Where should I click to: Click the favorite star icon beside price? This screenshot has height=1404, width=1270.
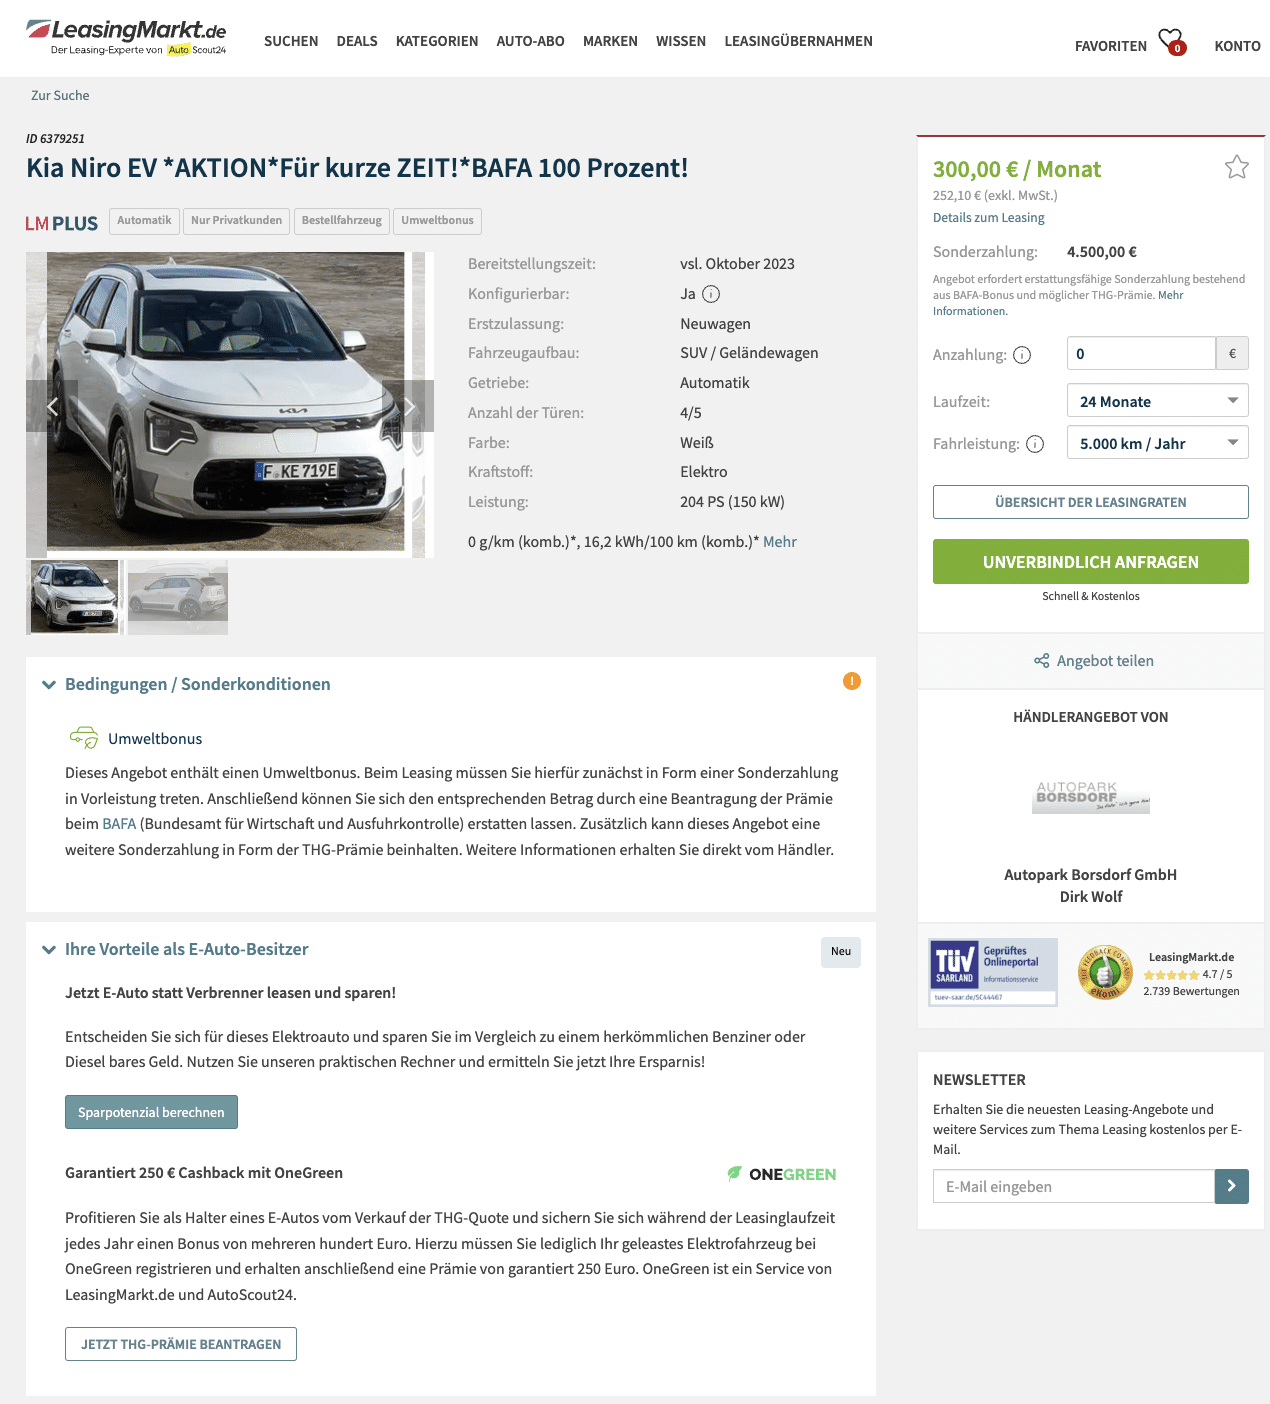tap(1236, 167)
